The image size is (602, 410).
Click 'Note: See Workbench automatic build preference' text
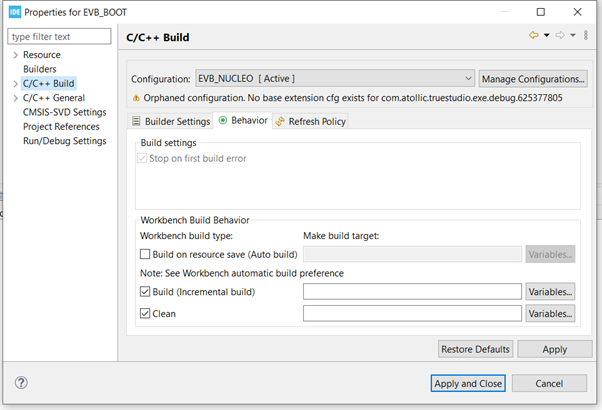tap(242, 273)
